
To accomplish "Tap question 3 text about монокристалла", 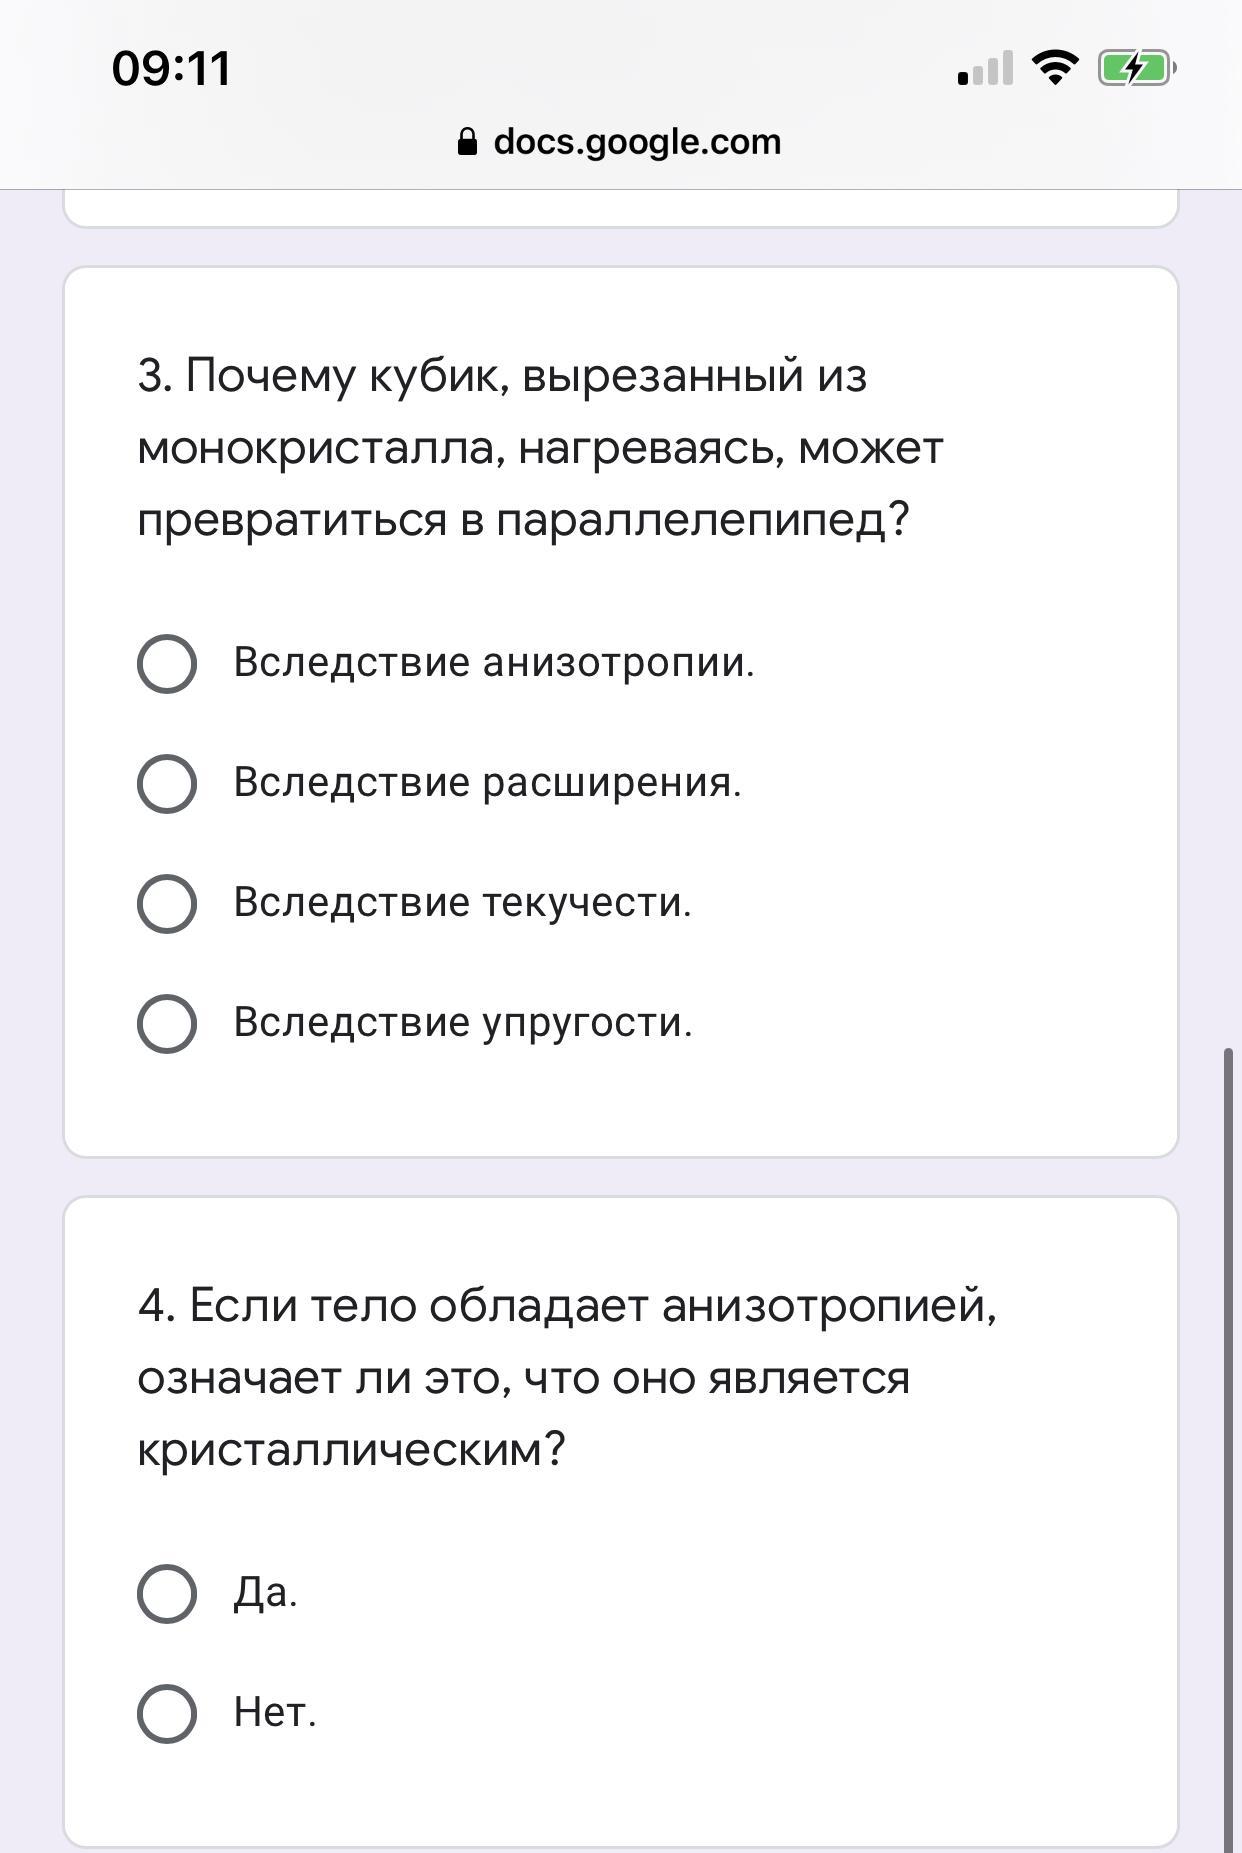I will 540,448.
